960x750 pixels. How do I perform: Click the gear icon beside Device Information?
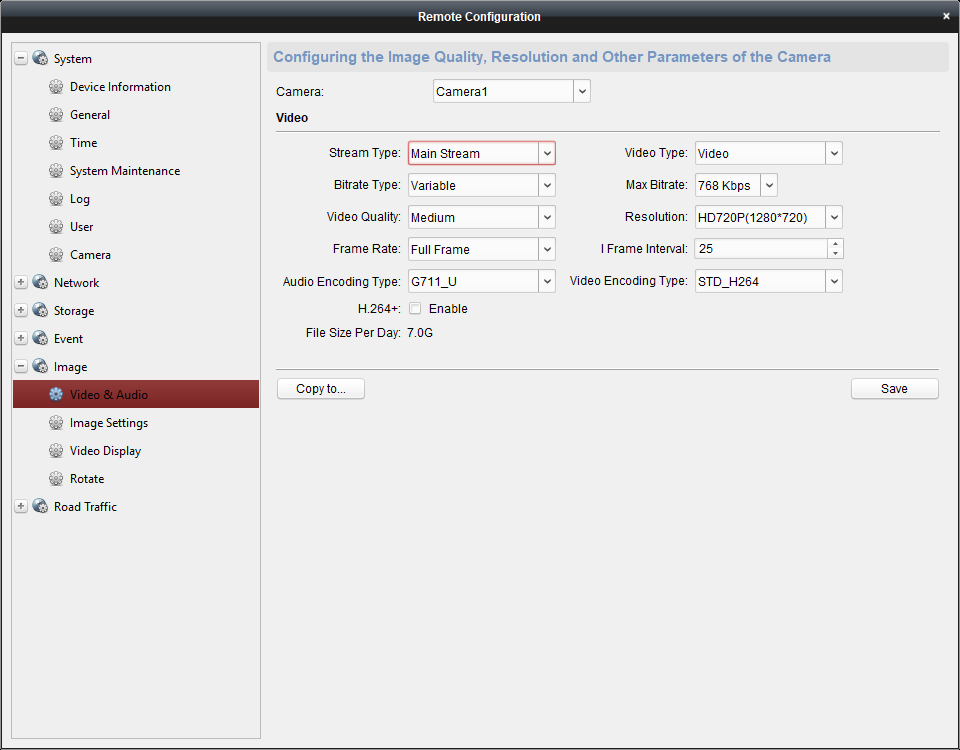tap(56, 87)
